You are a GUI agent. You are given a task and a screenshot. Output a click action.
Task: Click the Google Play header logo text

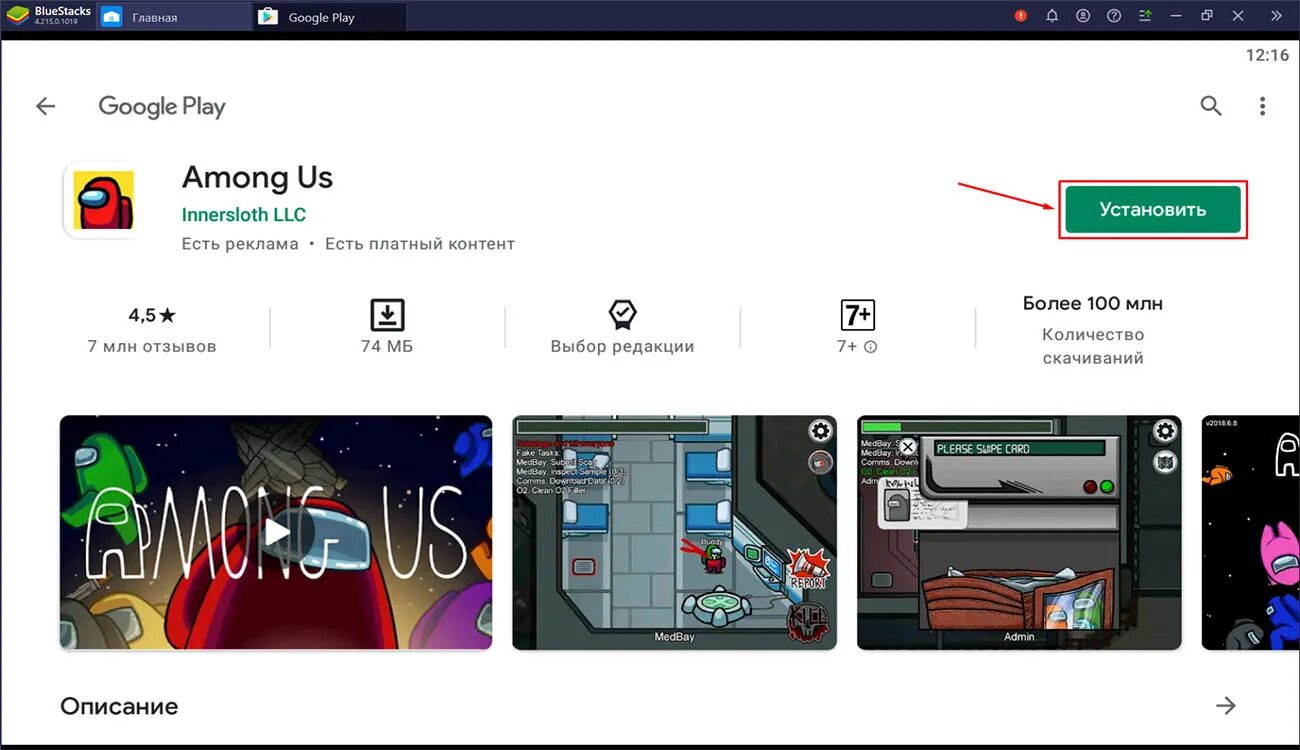coord(162,107)
